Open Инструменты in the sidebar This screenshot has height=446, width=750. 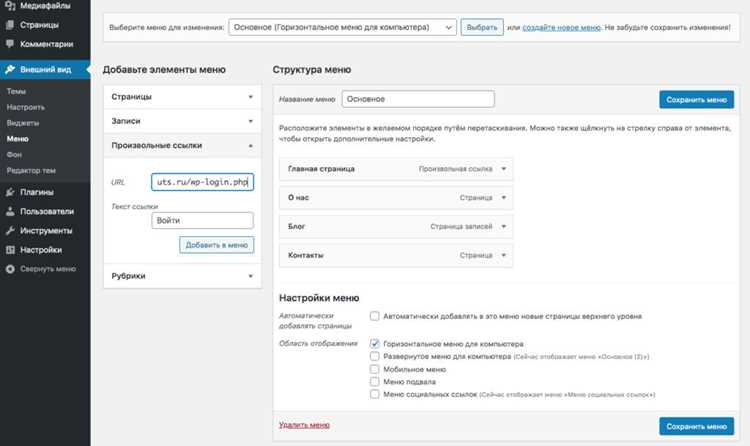[46, 231]
